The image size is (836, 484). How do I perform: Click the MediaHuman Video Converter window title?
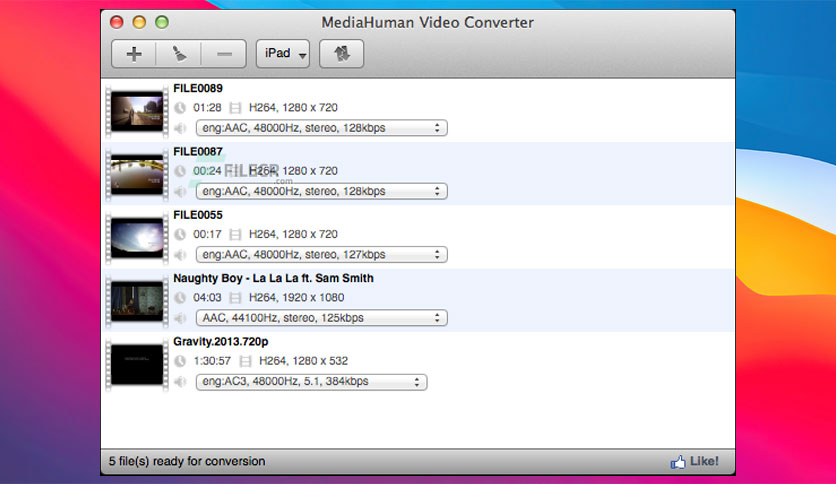427,22
